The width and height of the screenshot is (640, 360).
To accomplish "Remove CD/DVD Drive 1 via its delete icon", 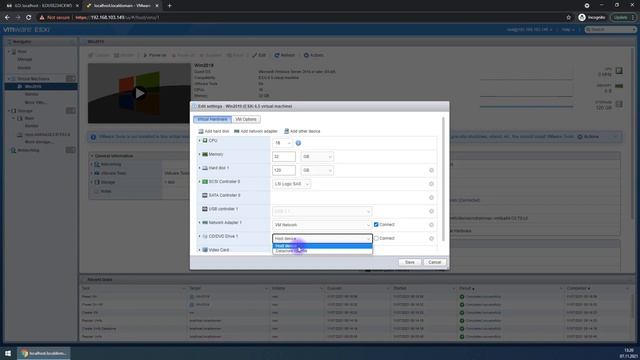I will pos(431,238).
